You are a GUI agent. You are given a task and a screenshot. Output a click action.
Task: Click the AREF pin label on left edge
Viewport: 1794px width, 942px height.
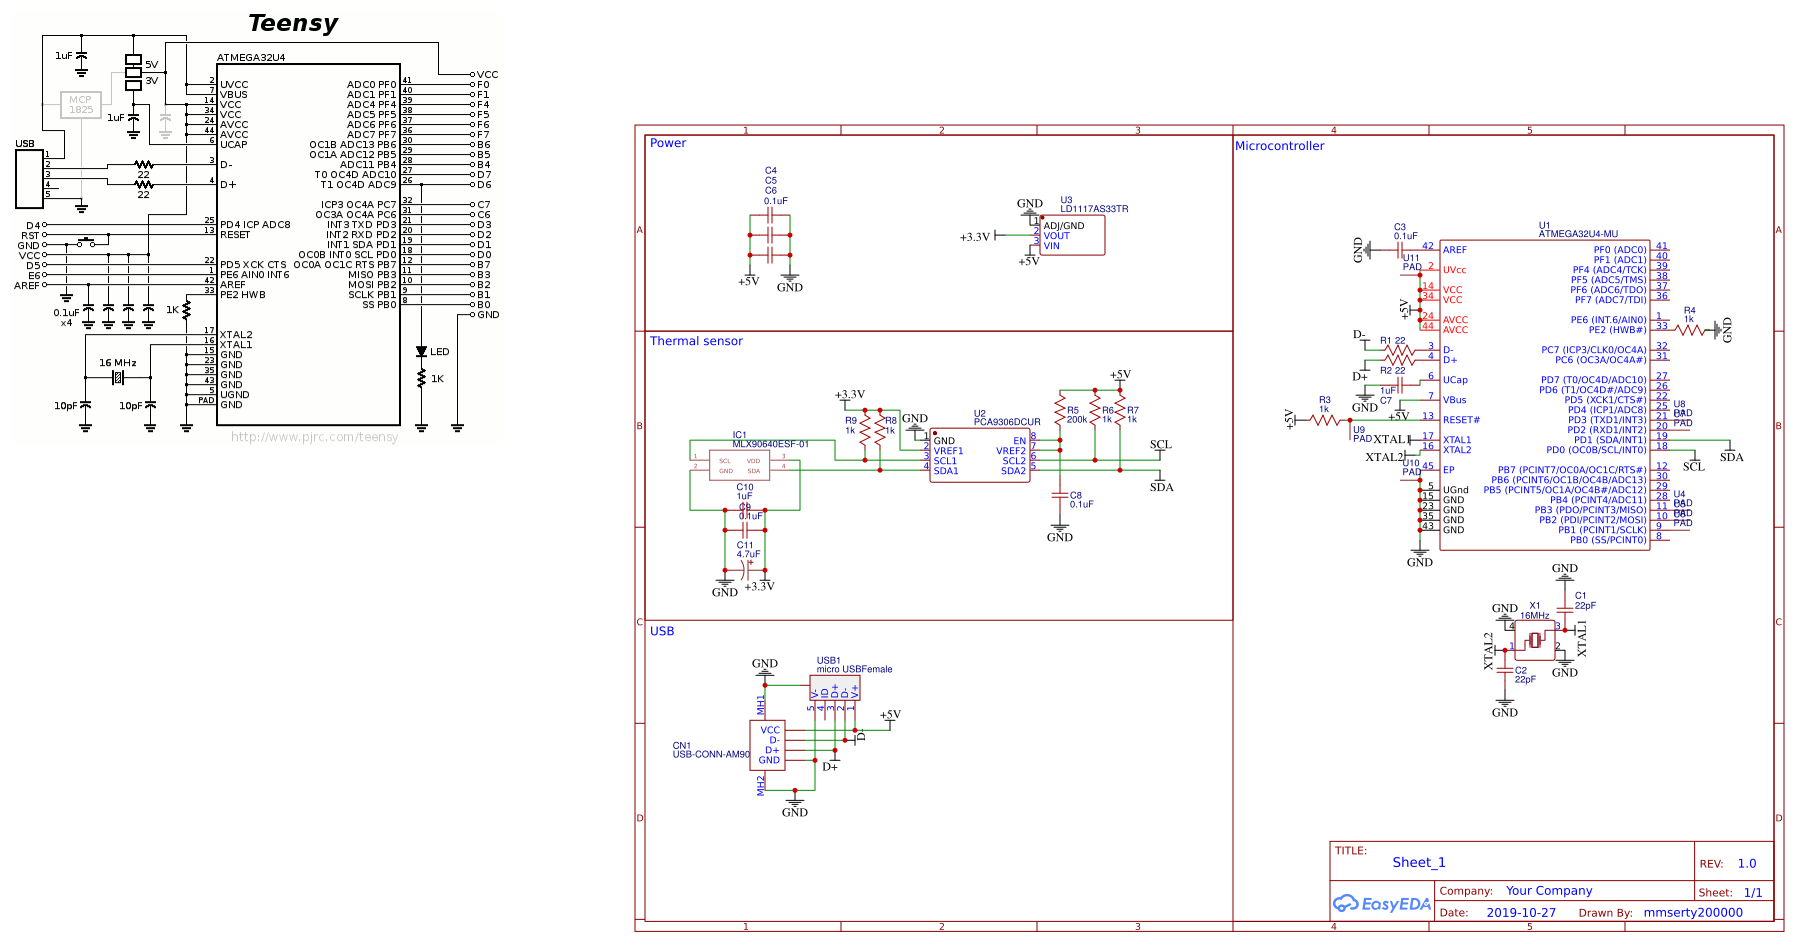click(x=26, y=286)
